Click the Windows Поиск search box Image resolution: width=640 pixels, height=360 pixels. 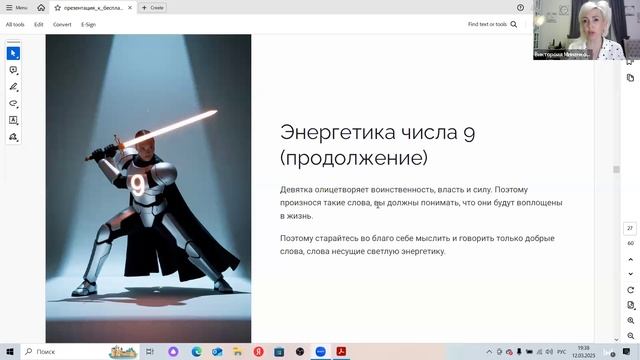coord(80,351)
